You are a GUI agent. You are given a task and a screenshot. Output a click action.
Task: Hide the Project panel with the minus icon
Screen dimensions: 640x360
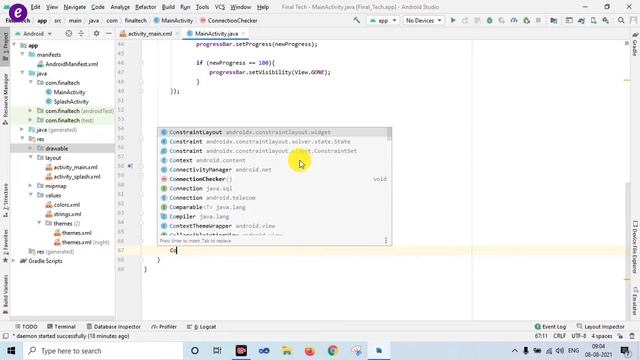(x=109, y=33)
